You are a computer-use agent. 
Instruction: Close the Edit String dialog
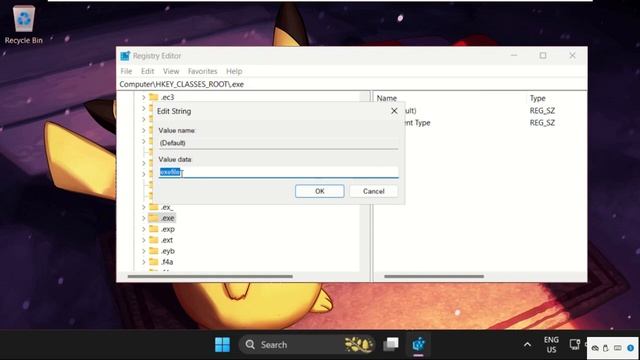(394, 111)
